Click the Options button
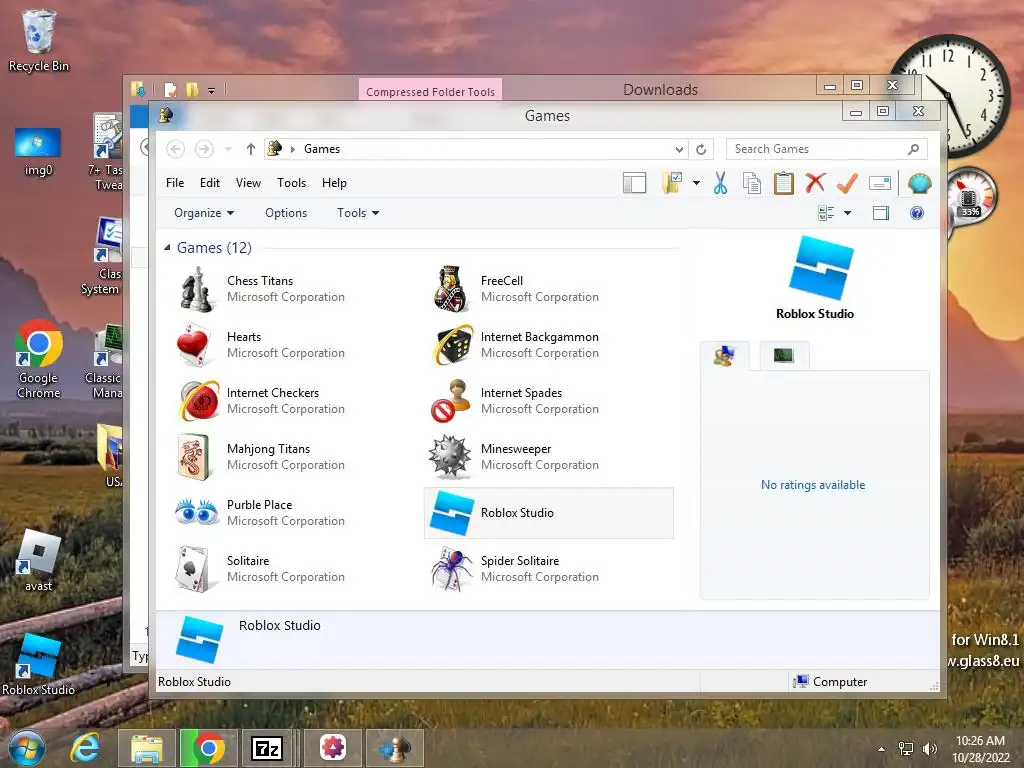1024x768 pixels. (286, 213)
